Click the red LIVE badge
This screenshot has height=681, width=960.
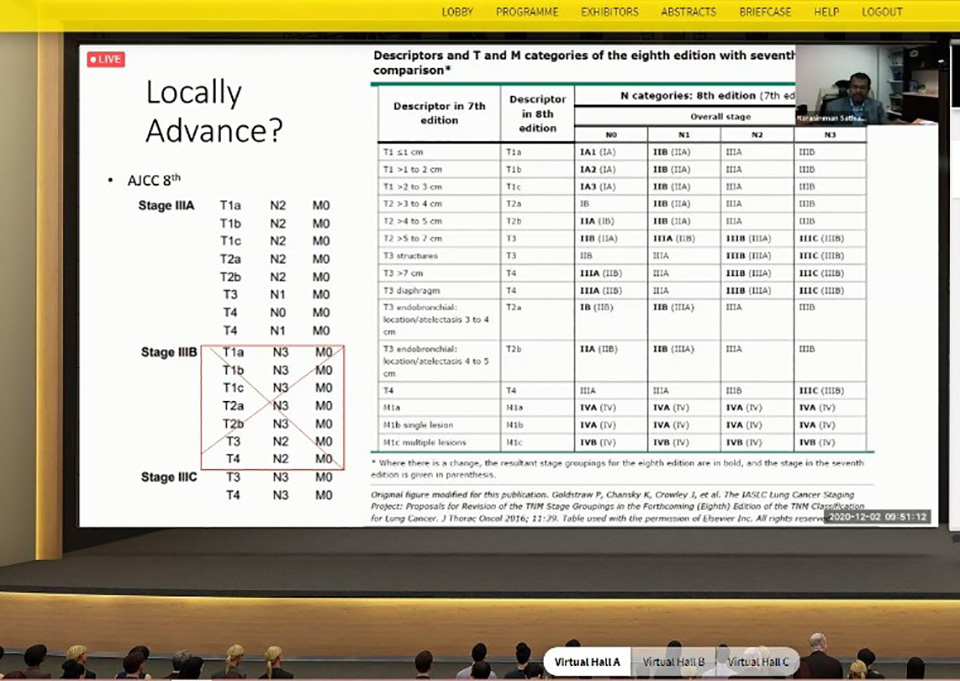(106, 59)
